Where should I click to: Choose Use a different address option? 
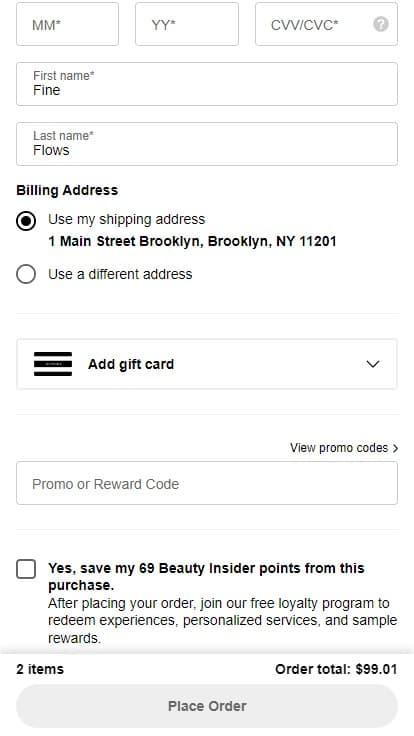(26, 274)
